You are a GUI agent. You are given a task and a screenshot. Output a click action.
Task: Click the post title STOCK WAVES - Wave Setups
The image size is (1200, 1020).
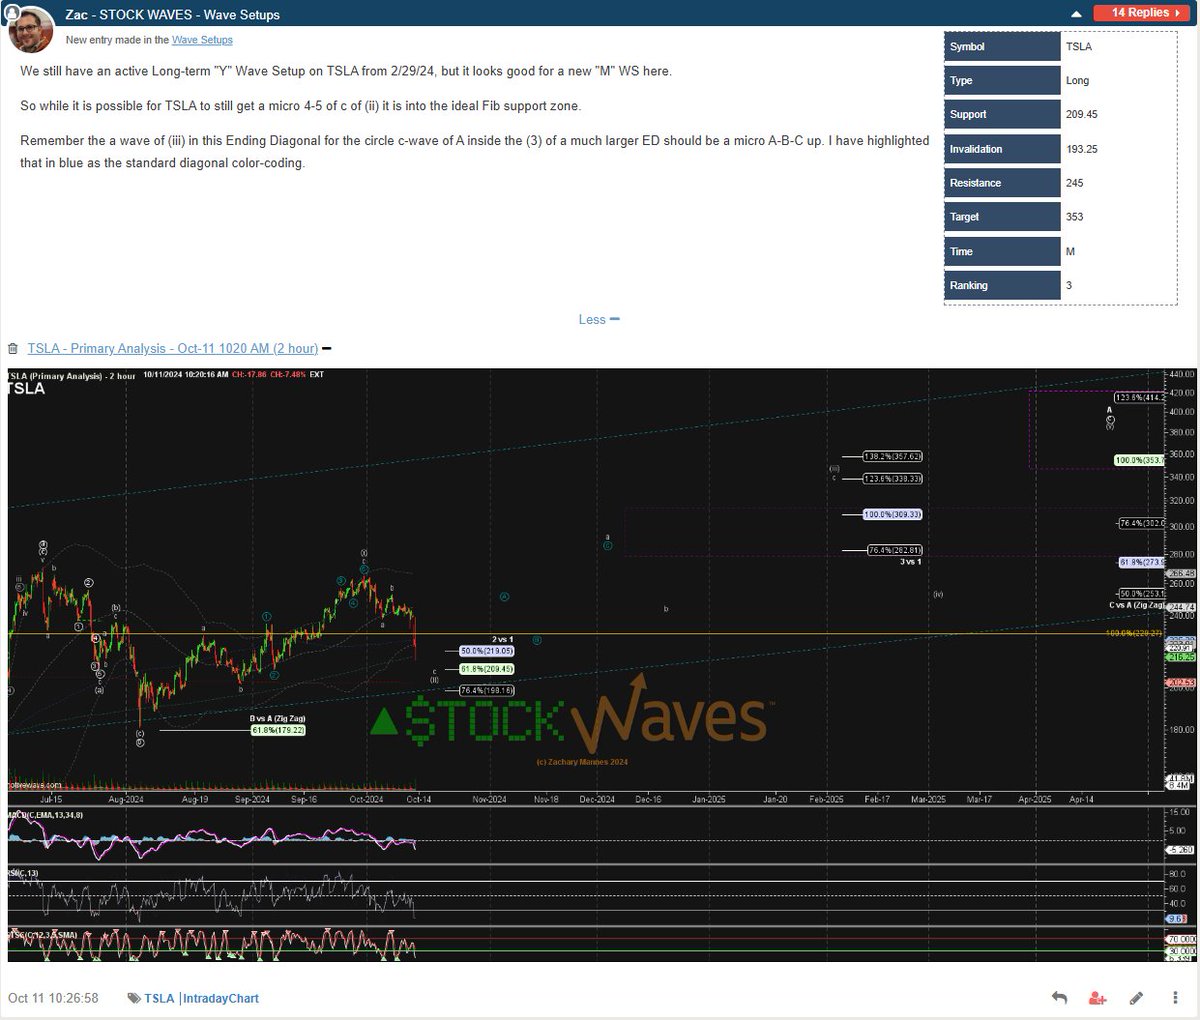click(x=172, y=15)
